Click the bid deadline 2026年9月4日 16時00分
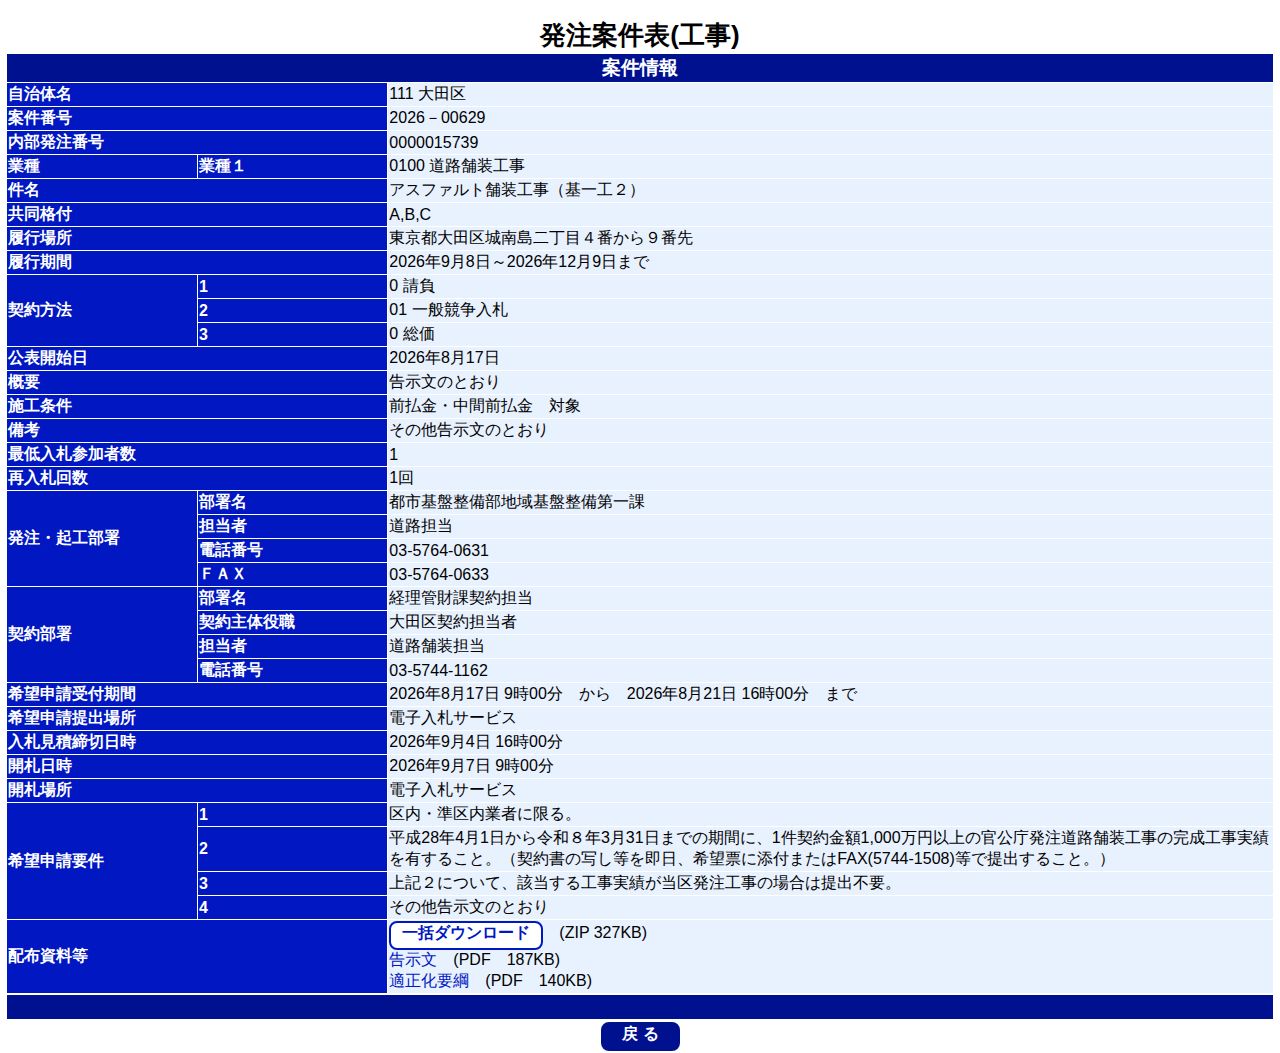1280x1053 pixels. [476, 742]
